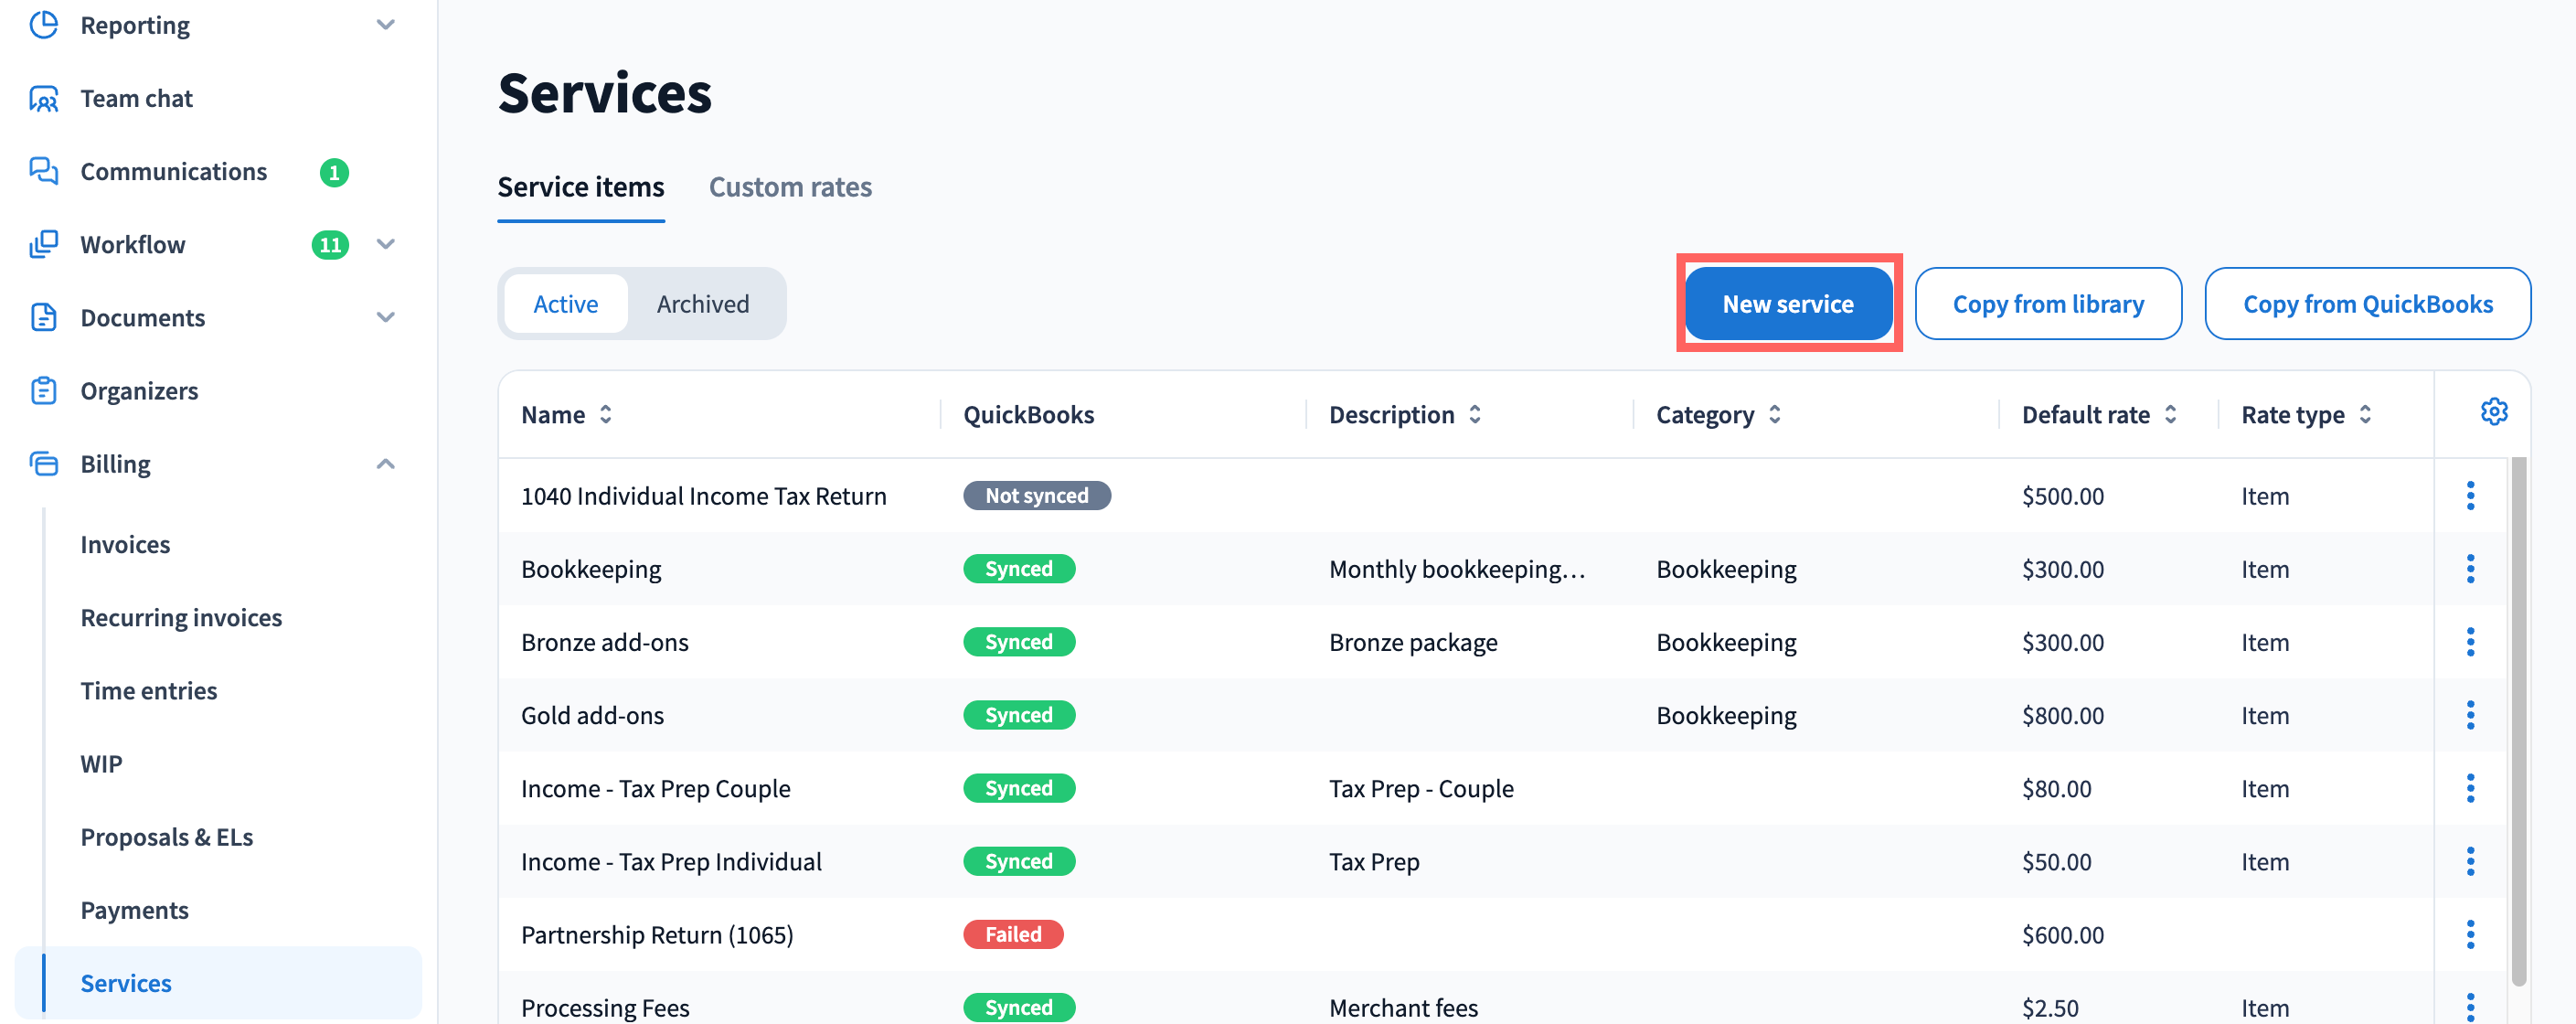The image size is (2576, 1024).
Task: Click the New service button
Action: click(1787, 304)
